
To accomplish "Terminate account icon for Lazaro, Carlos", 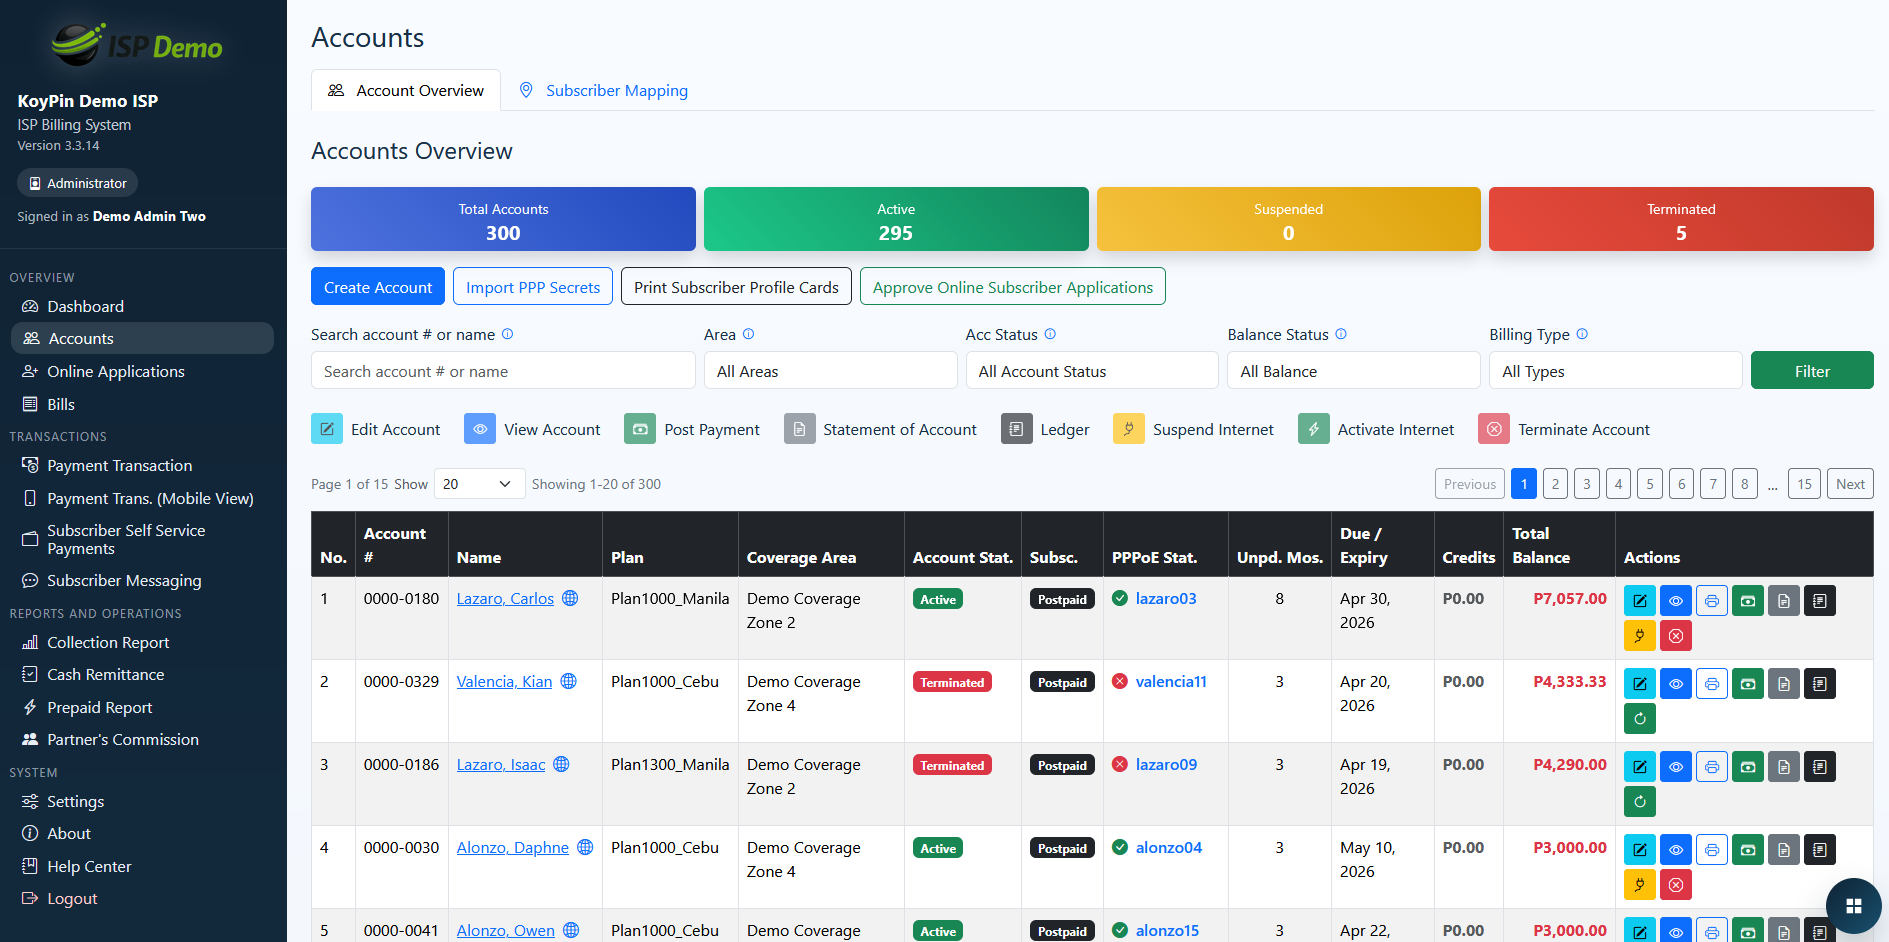I will [x=1676, y=635].
